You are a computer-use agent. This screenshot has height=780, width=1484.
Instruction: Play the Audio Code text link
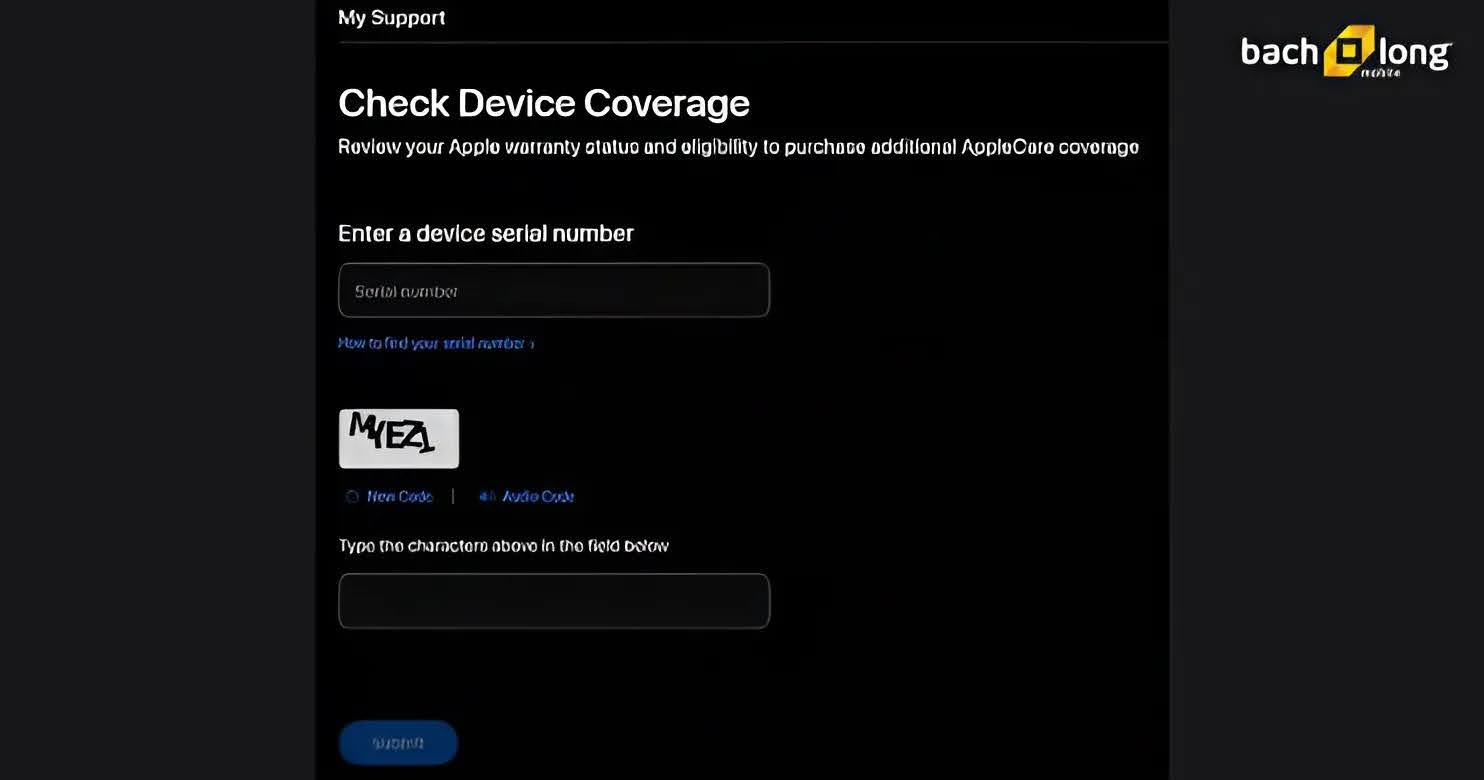pos(538,496)
